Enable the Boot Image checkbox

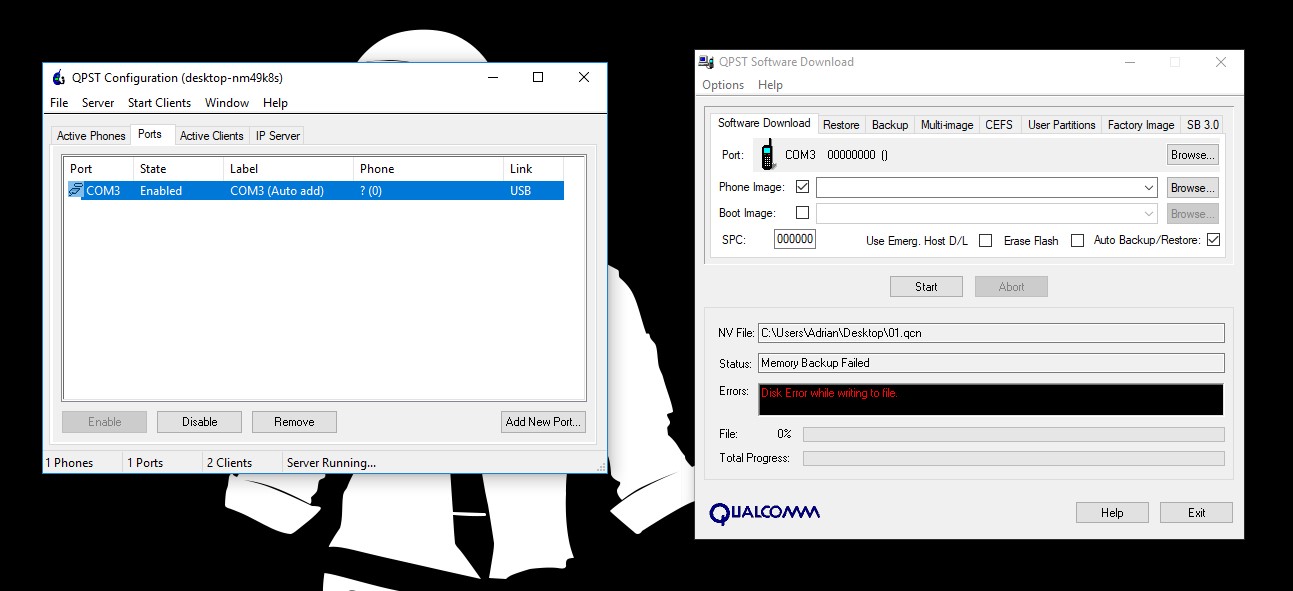click(x=802, y=213)
